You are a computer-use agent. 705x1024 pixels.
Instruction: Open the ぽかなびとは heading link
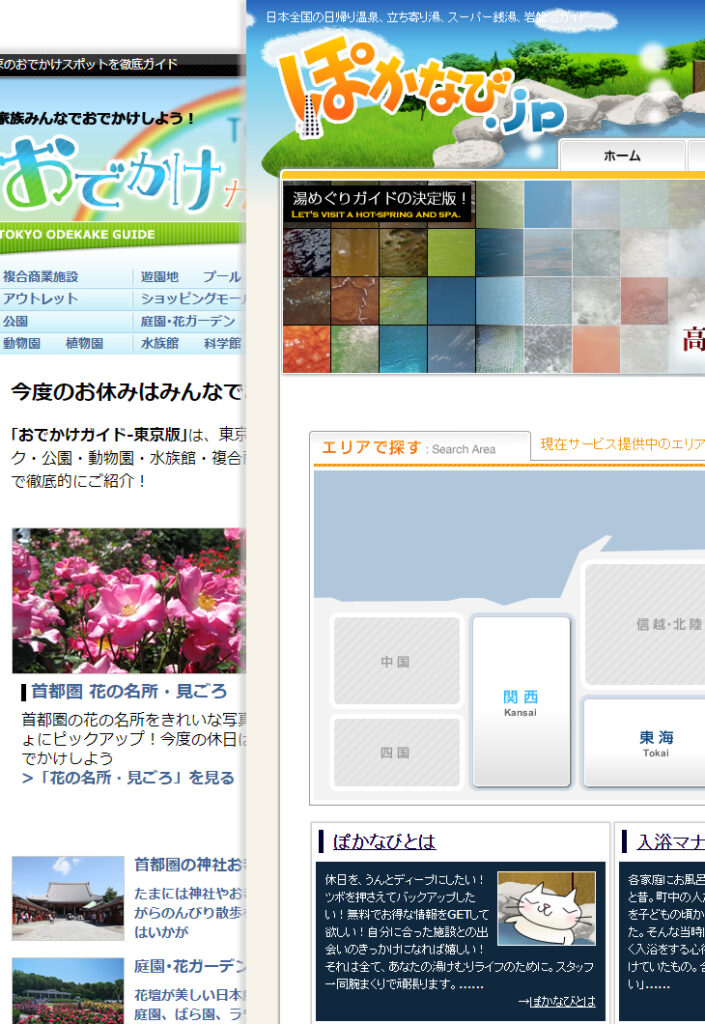384,841
